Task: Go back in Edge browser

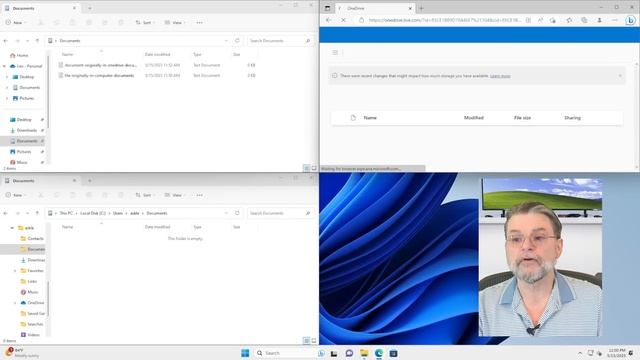Action: 329,20
